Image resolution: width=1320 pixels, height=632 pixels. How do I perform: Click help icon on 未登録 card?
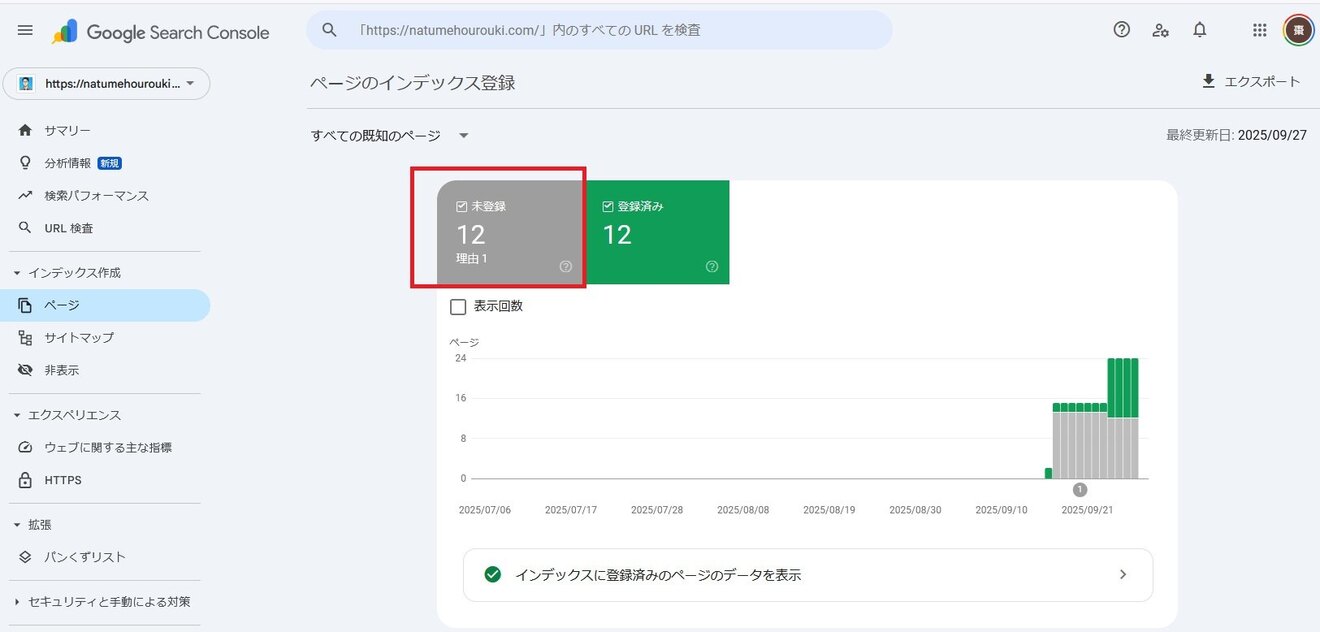566,266
